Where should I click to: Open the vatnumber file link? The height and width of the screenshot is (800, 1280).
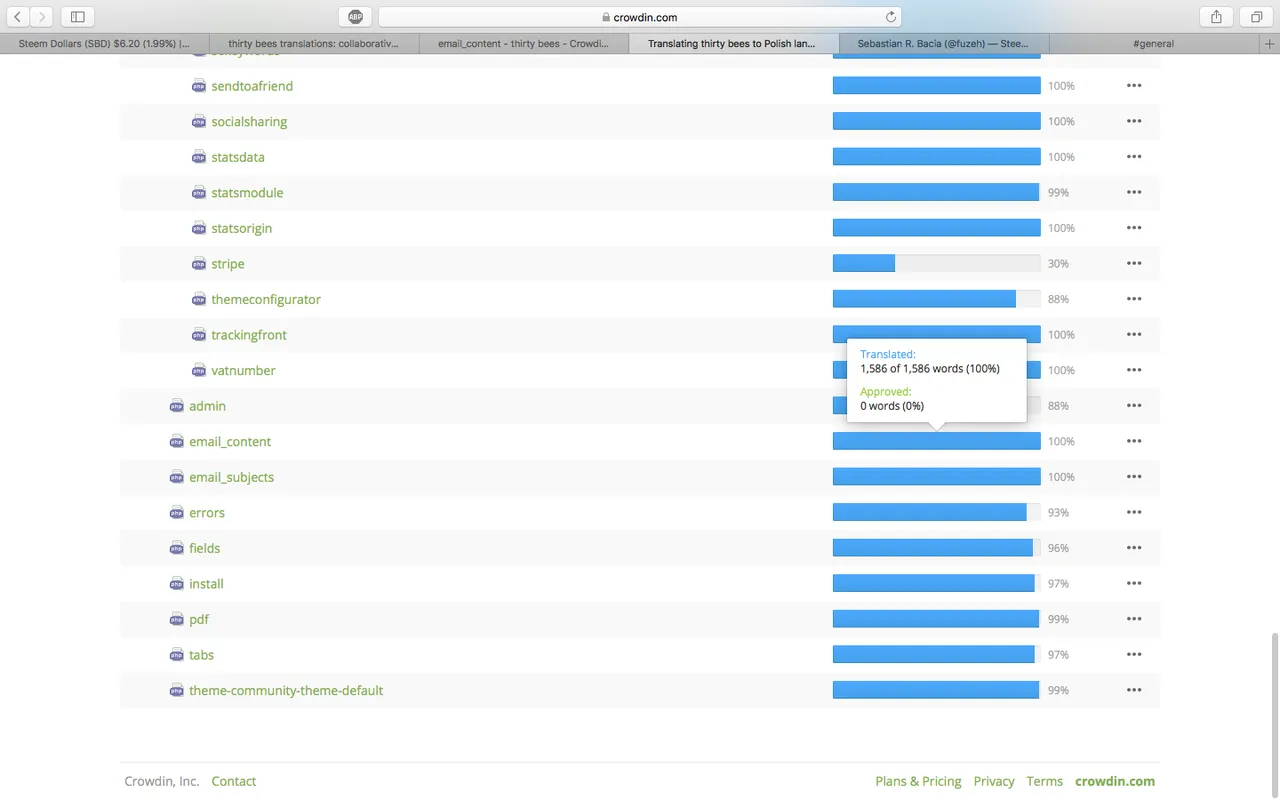pyautogui.click(x=243, y=370)
